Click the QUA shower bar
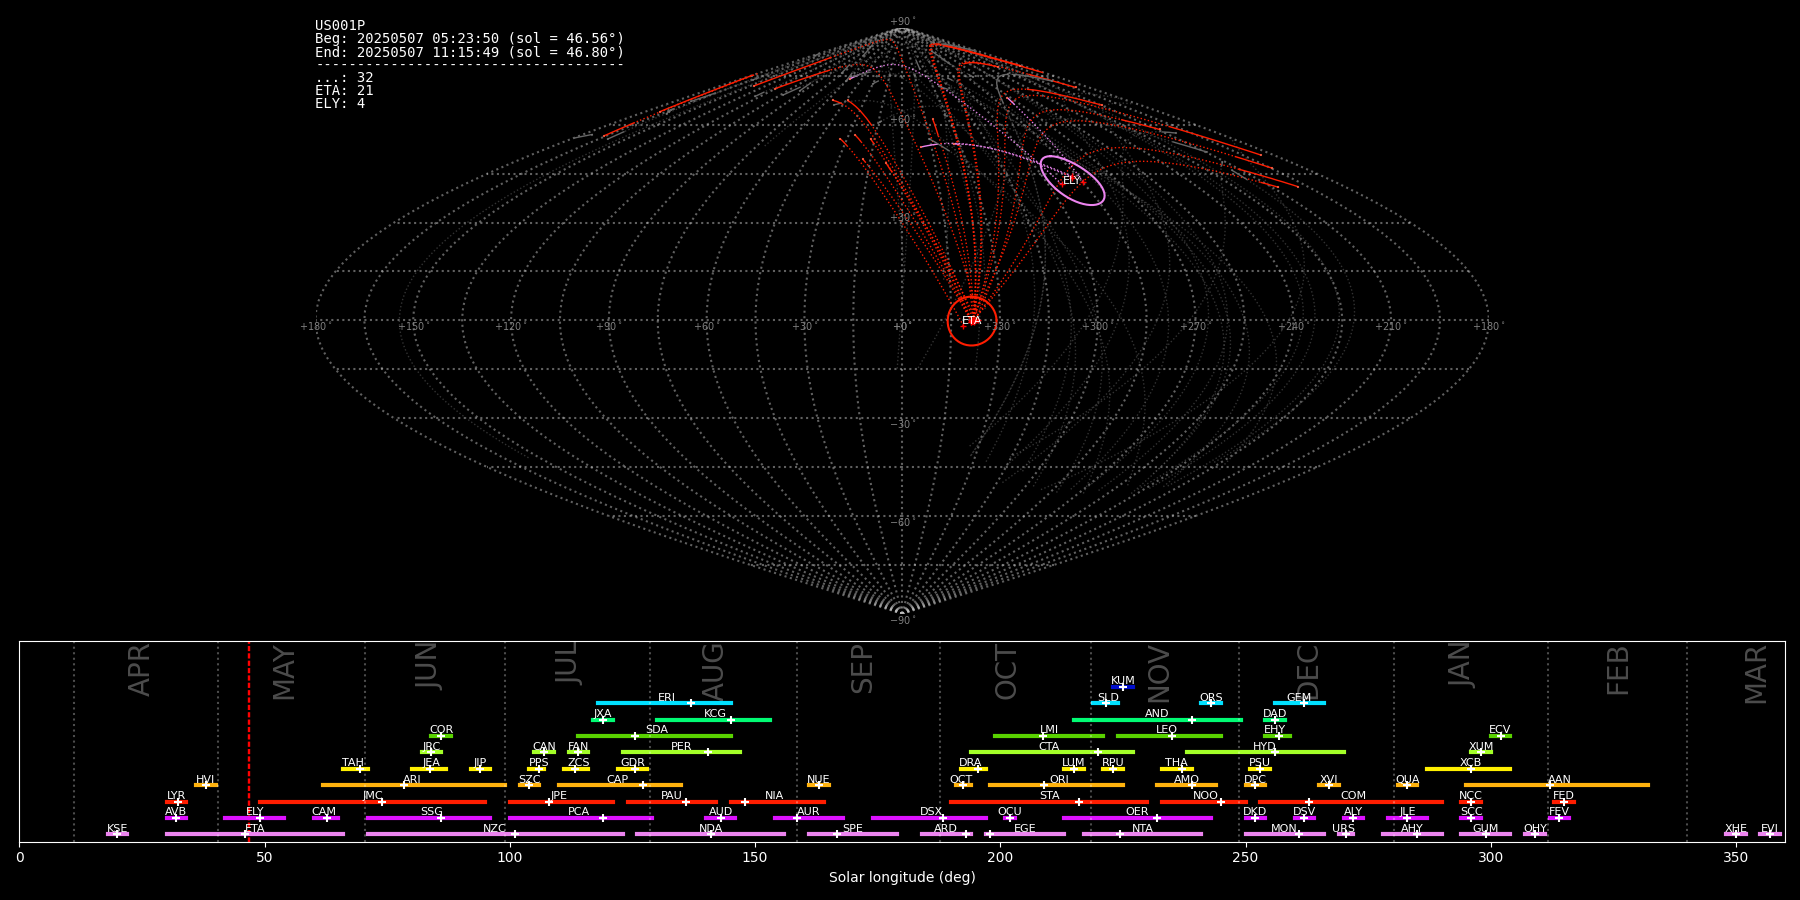 pos(1407,785)
